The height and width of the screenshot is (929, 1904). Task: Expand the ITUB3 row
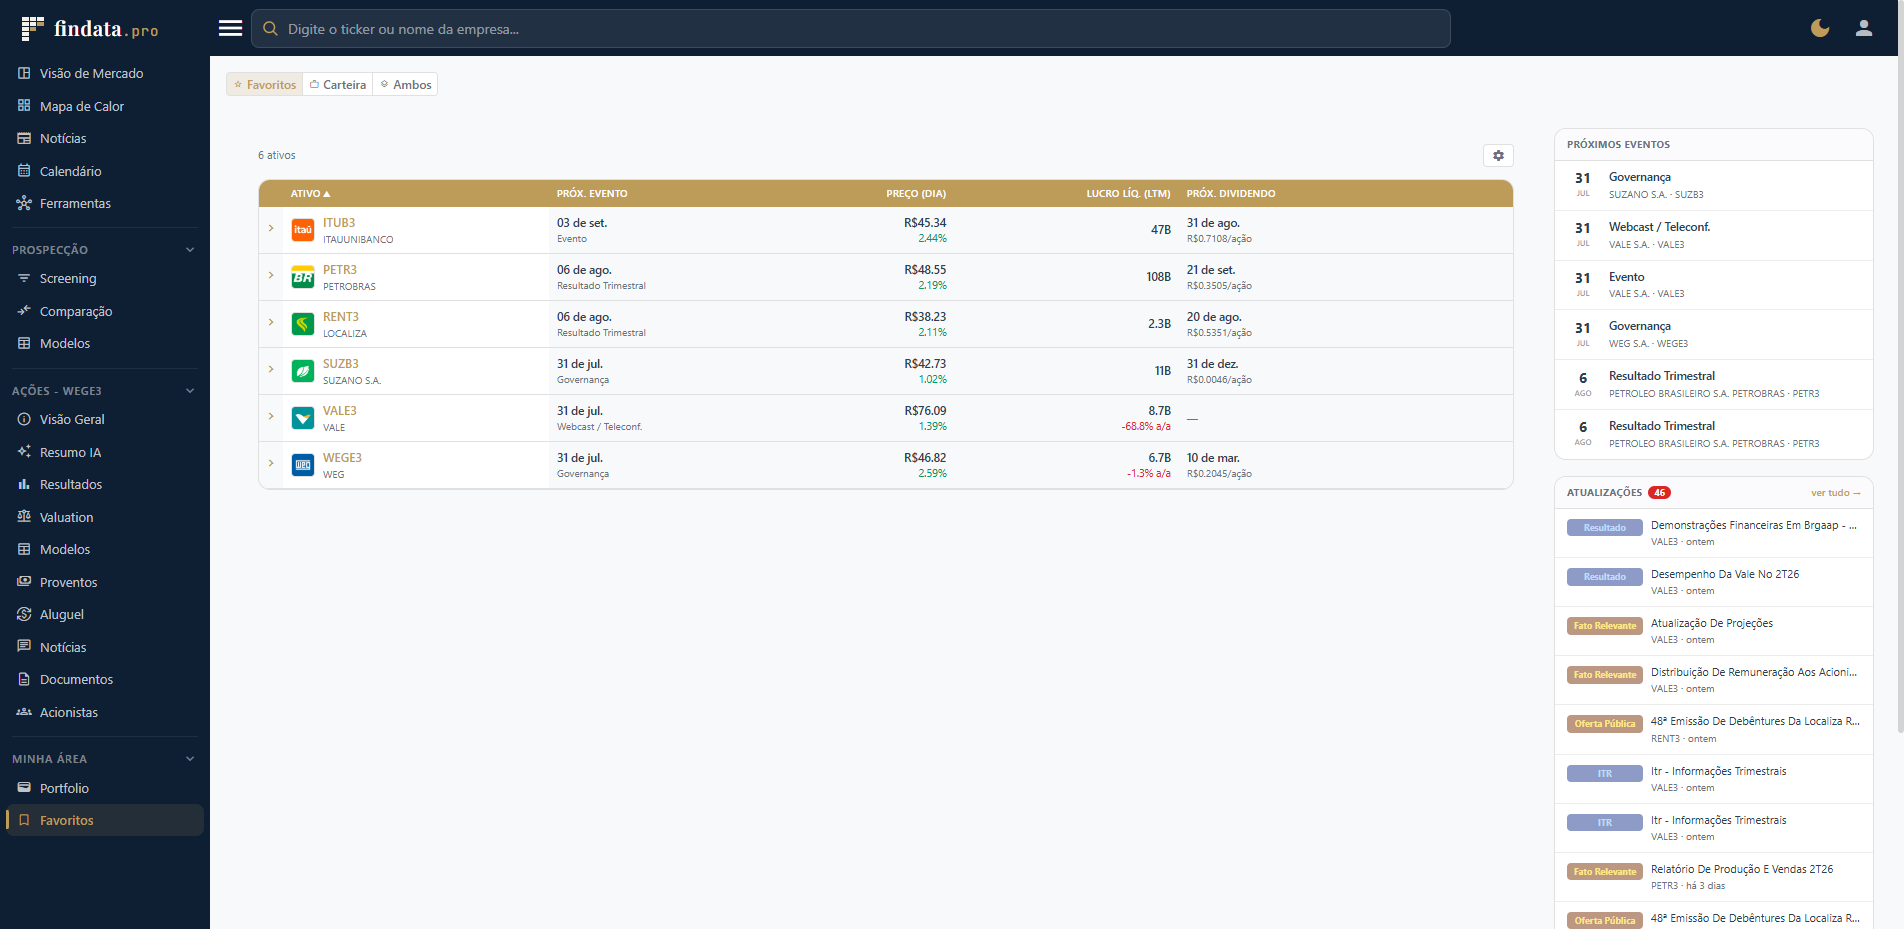[271, 228]
